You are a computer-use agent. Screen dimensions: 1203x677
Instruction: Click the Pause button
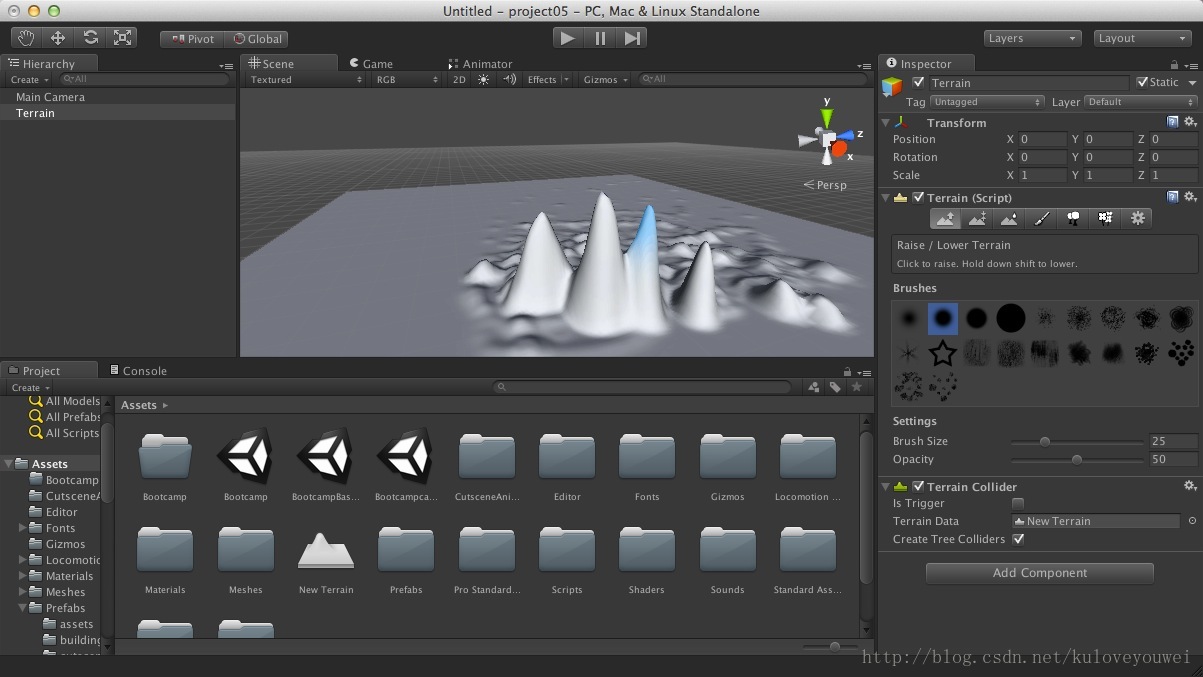click(x=600, y=38)
